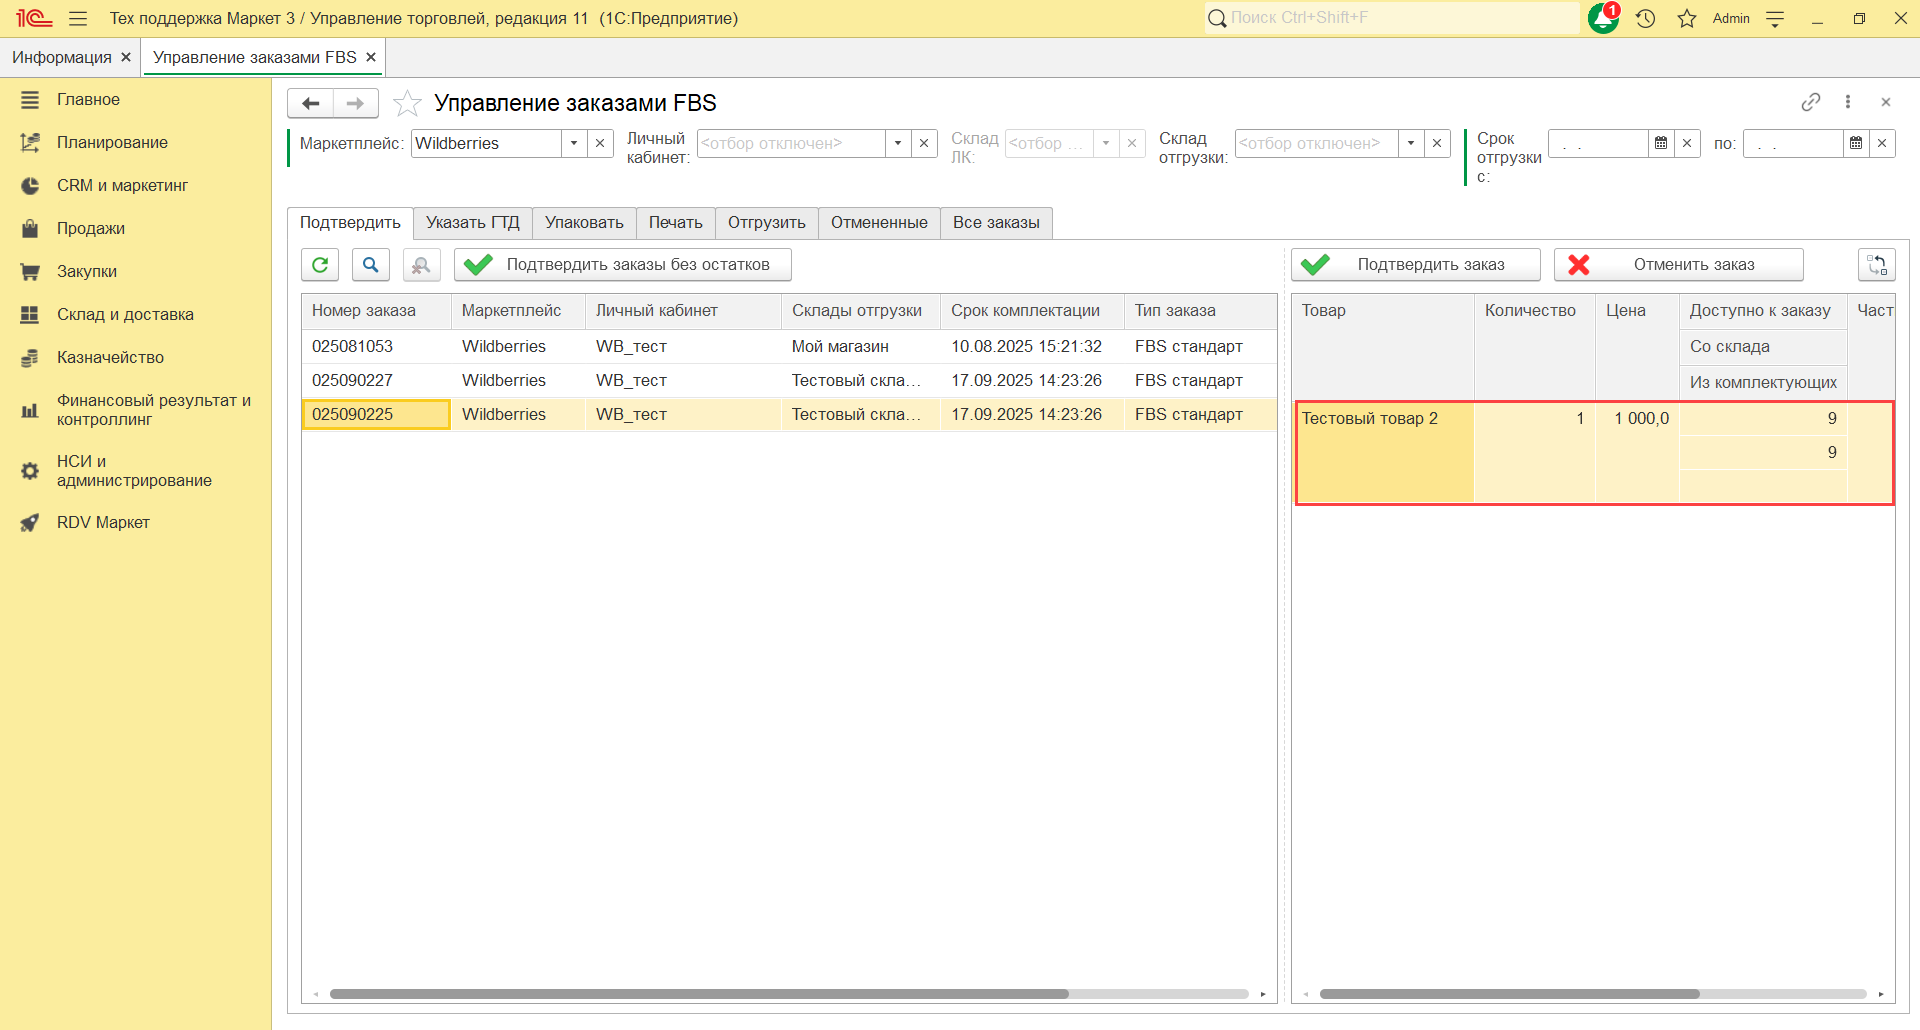Click the refresh orders list icon

320,265
